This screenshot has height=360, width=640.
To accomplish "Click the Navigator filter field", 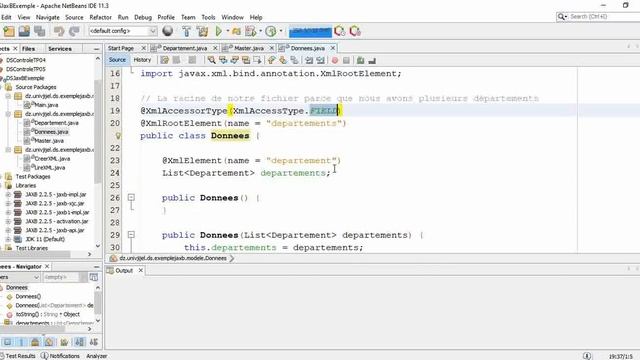I will pyautogui.click(x=61, y=277).
